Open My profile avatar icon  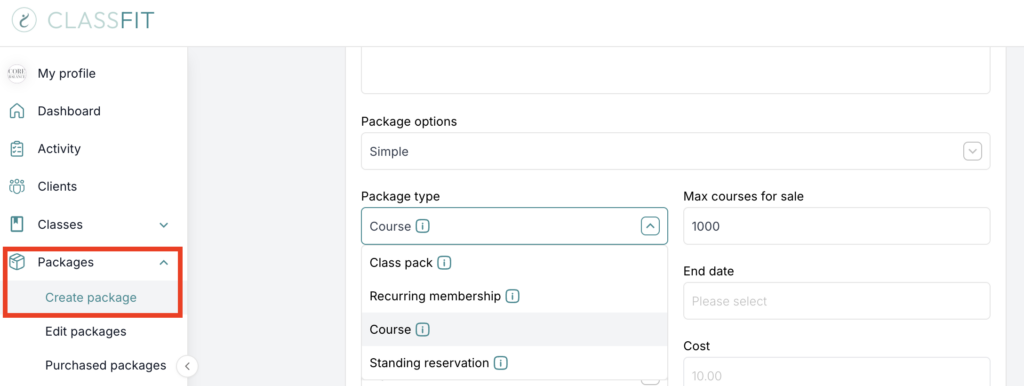pyautogui.click(x=17, y=73)
